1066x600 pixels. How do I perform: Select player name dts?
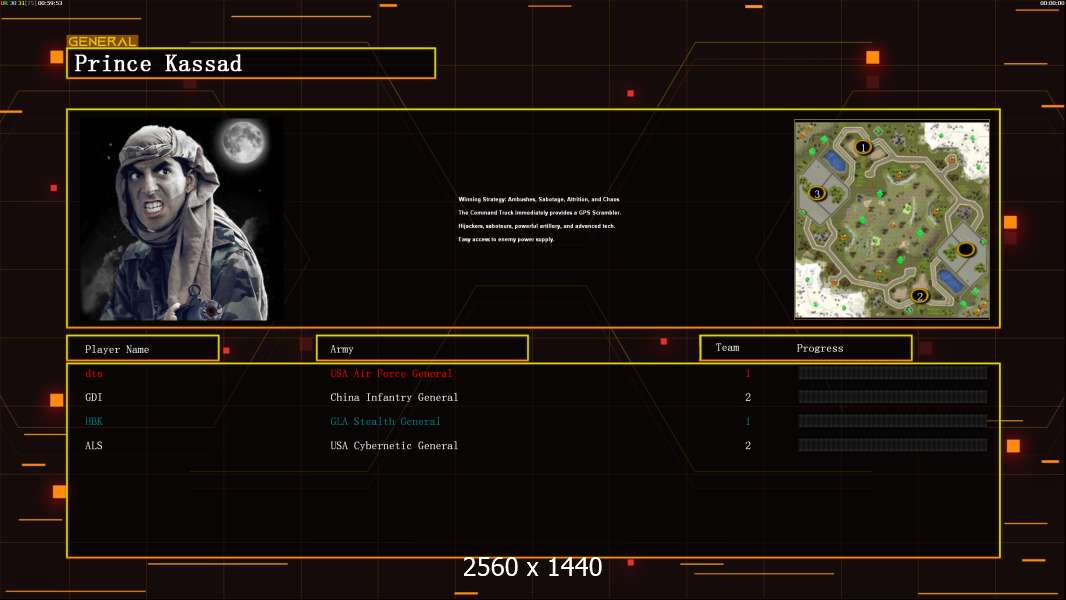pos(94,373)
